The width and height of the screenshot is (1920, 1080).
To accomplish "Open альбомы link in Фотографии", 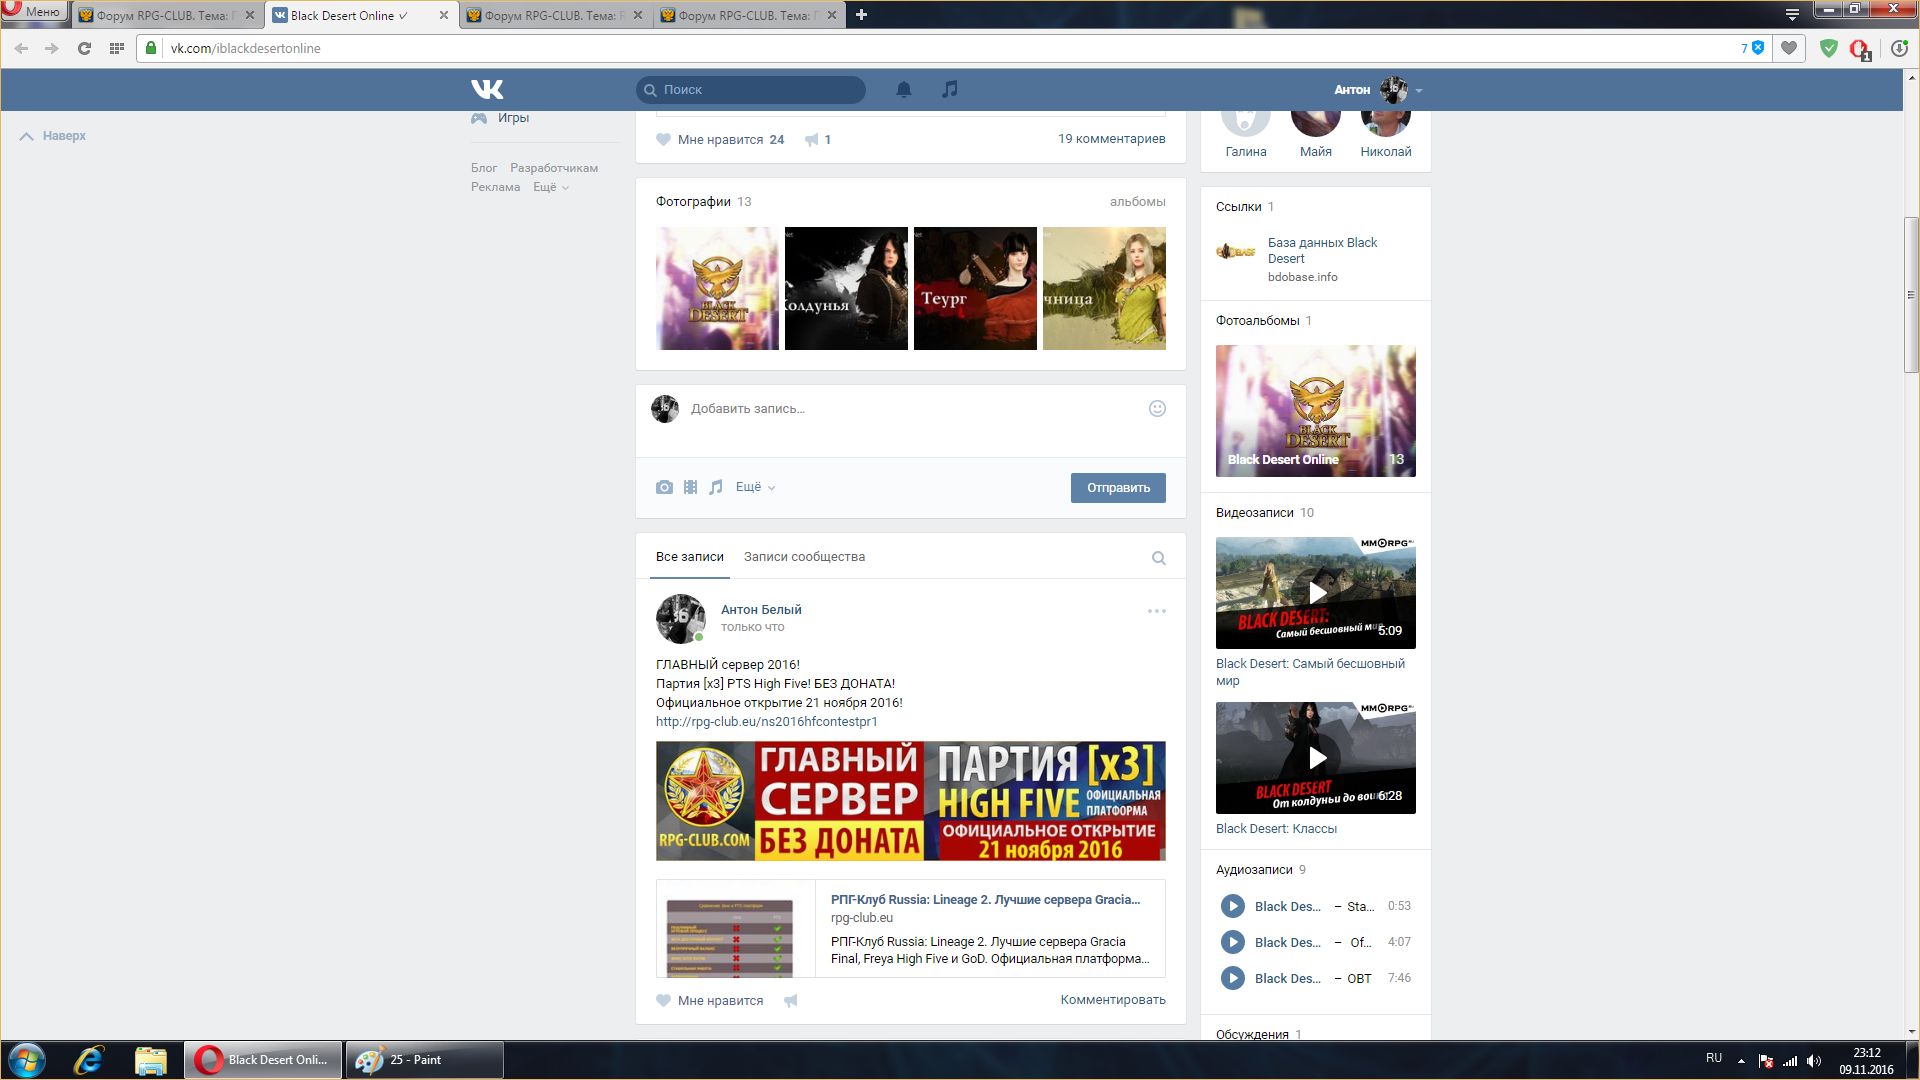I will point(1137,202).
